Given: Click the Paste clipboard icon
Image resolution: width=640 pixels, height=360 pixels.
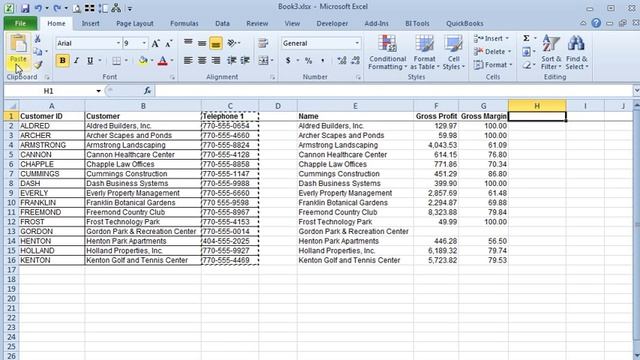Looking at the screenshot, I should point(18,44).
